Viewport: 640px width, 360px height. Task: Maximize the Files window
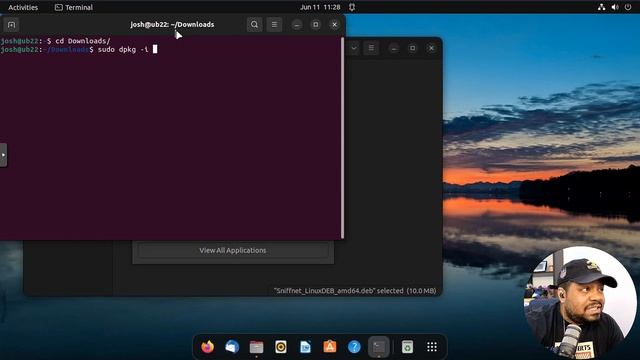click(413, 48)
